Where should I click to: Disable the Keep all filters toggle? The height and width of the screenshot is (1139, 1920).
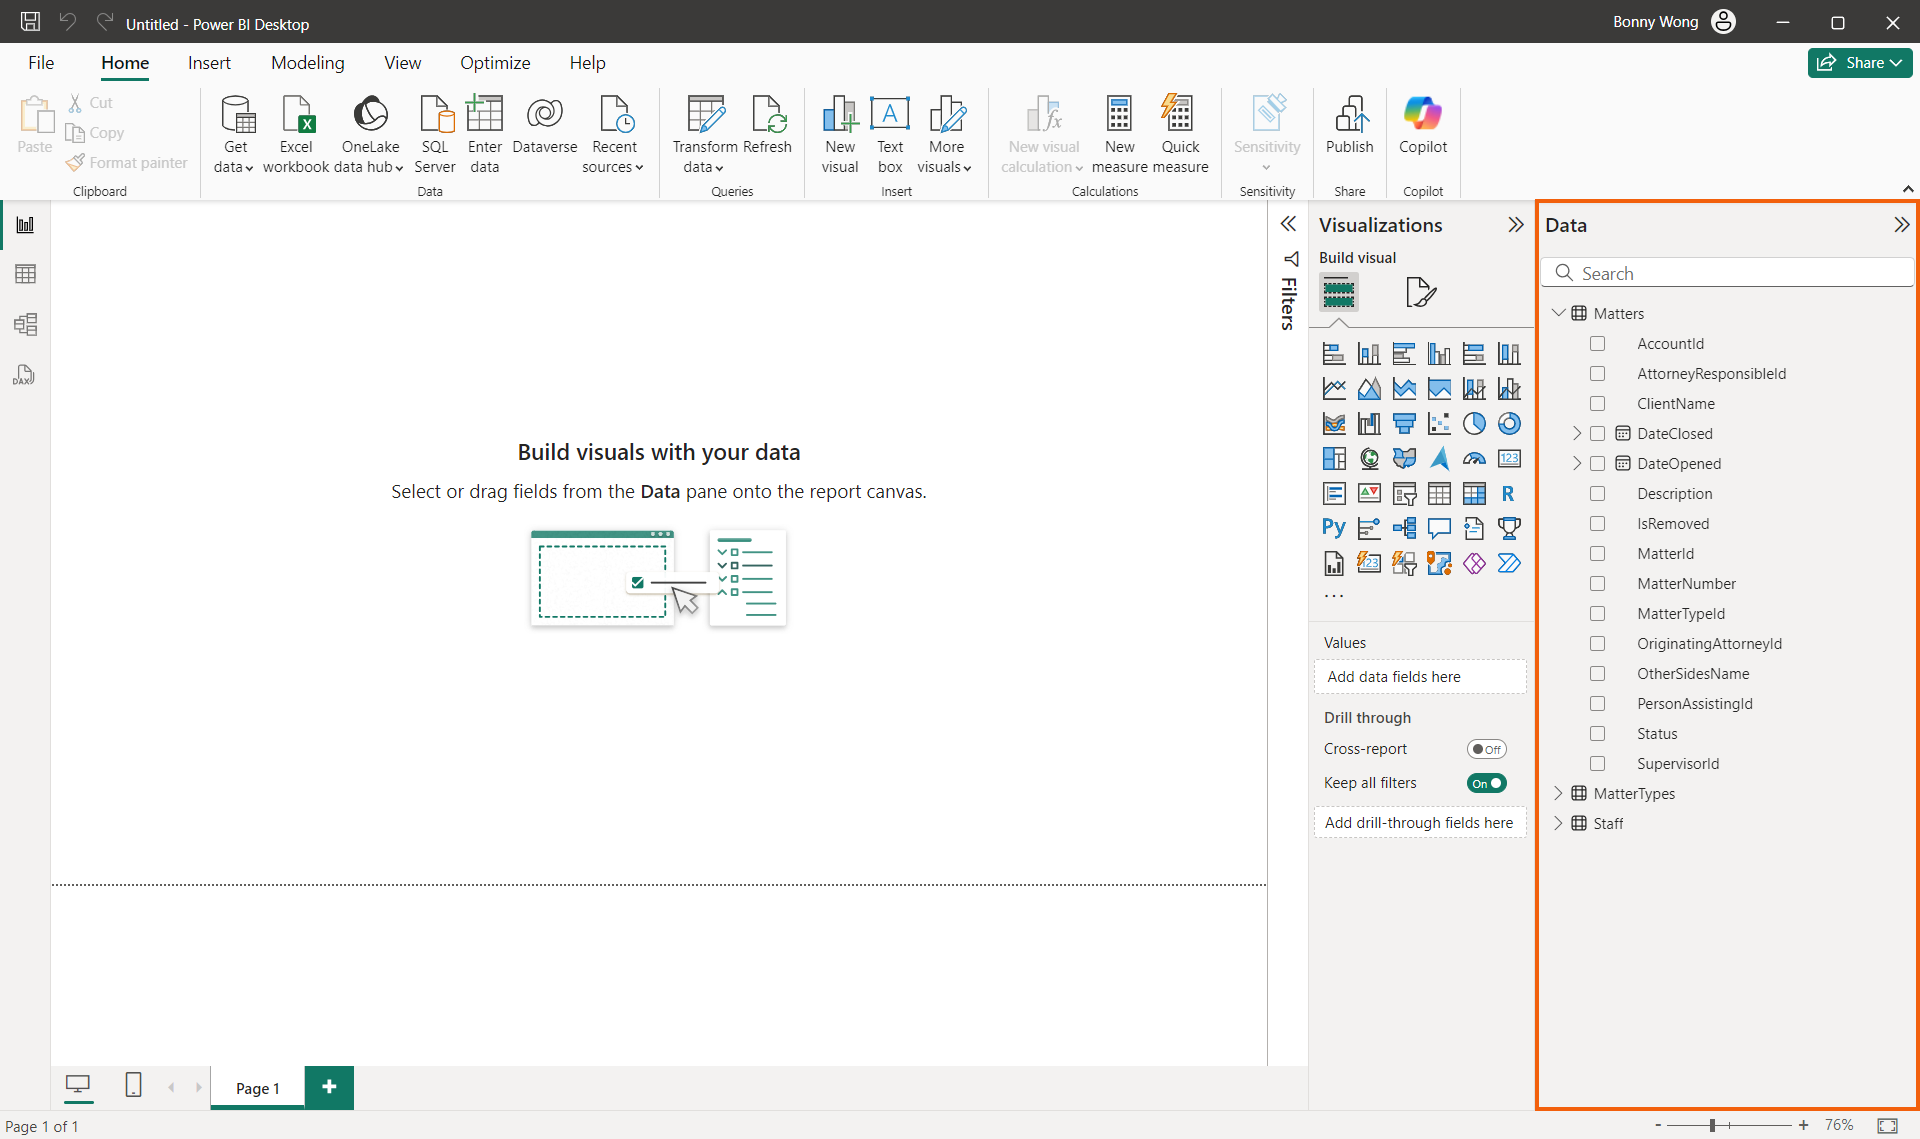[1486, 783]
